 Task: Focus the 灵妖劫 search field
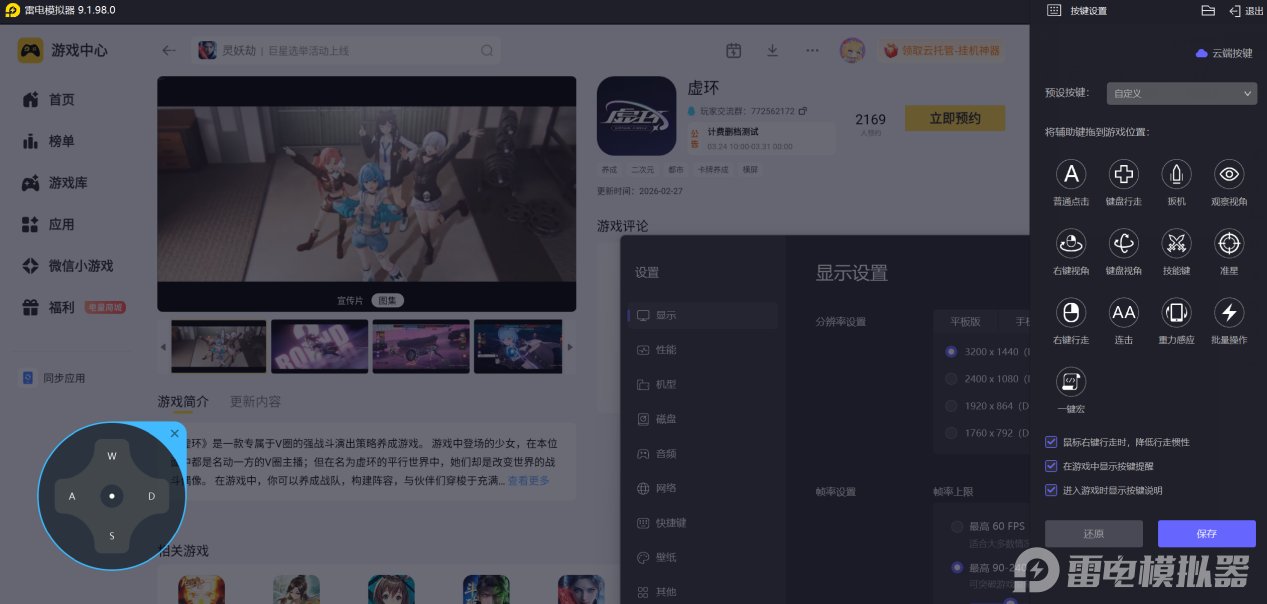[x=347, y=50]
